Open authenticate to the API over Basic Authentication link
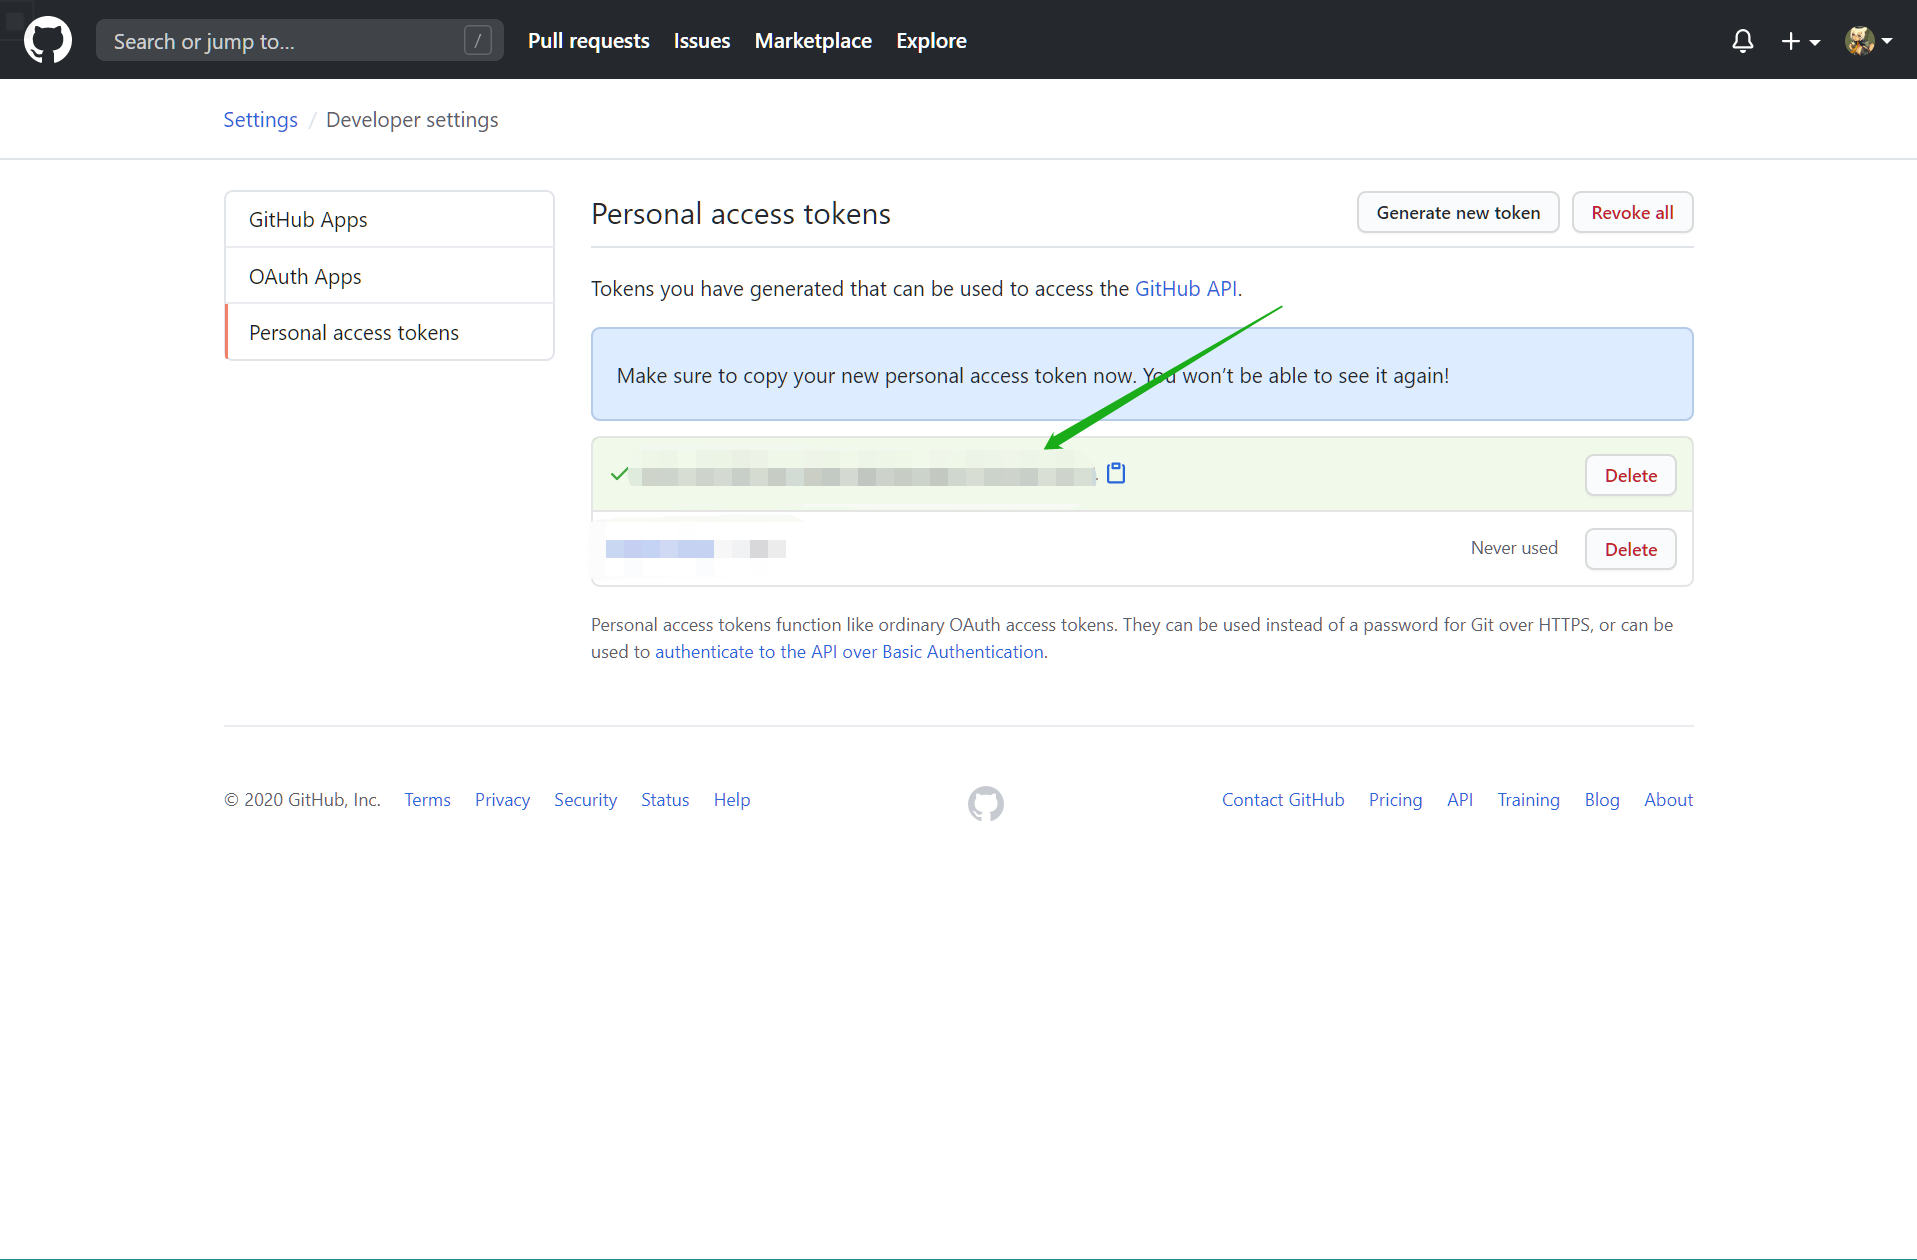The height and width of the screenshot is (1260, 1917). click(x=849, y=651)
